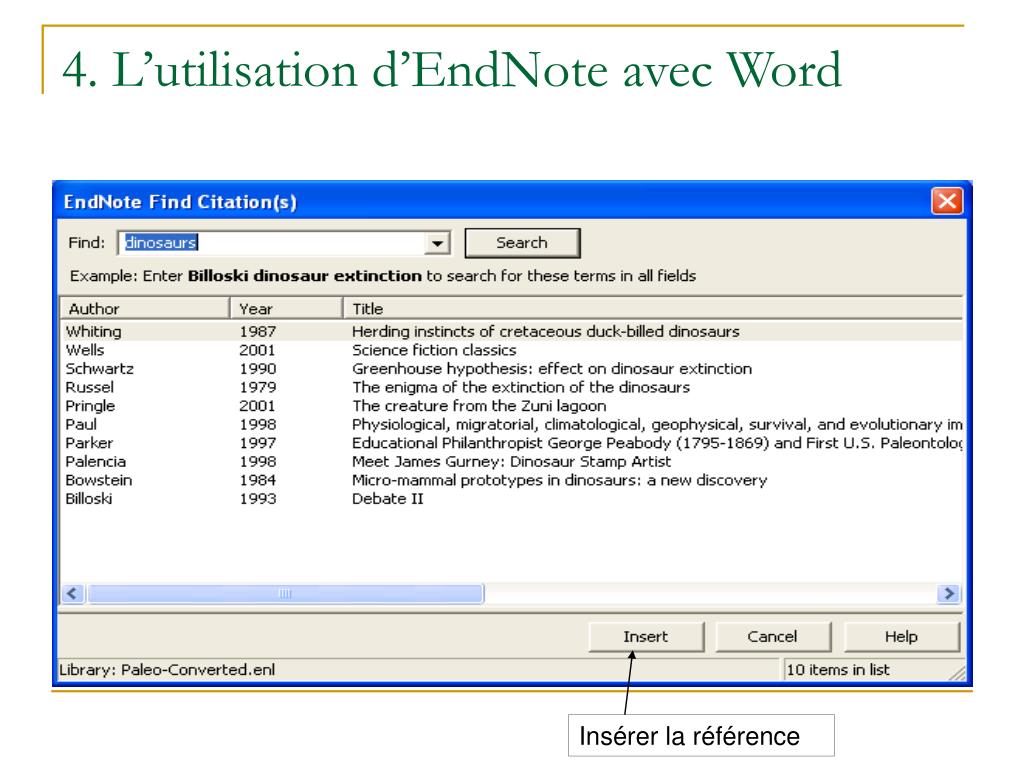Close the EndNote Find Citation(s) window
1024x768 pixels.
(947, 200)
